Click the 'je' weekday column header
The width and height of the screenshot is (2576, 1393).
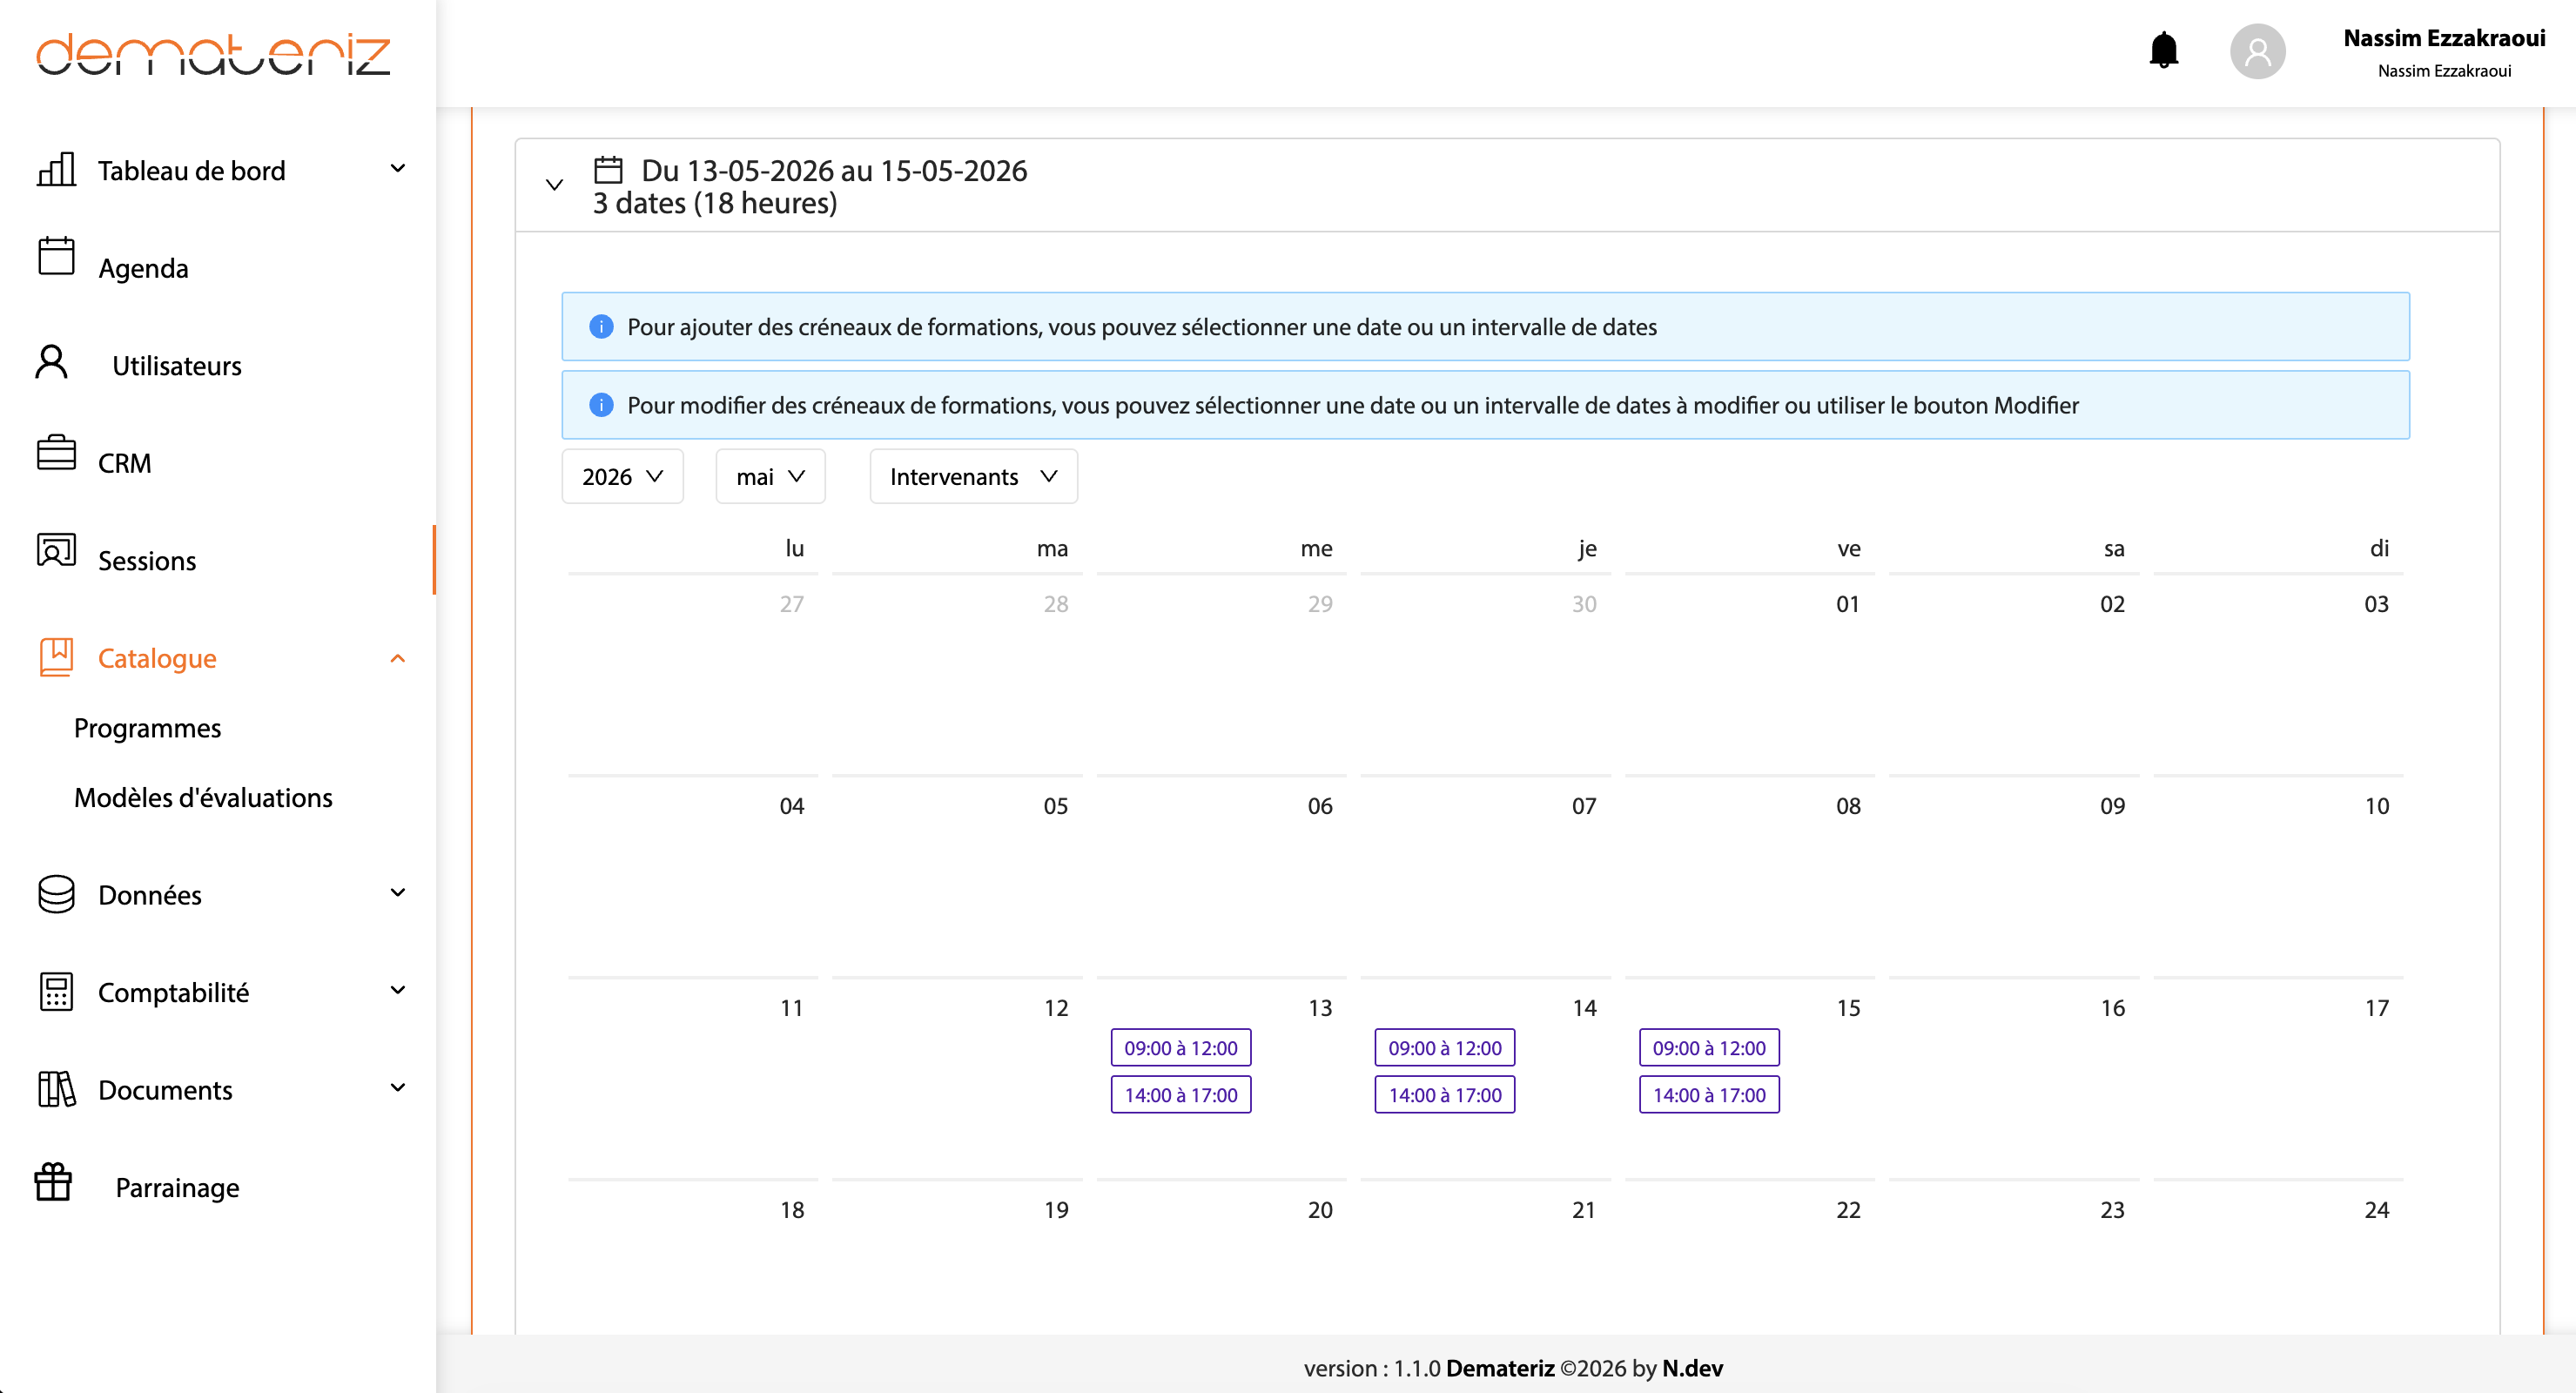tap(1587, 548)
